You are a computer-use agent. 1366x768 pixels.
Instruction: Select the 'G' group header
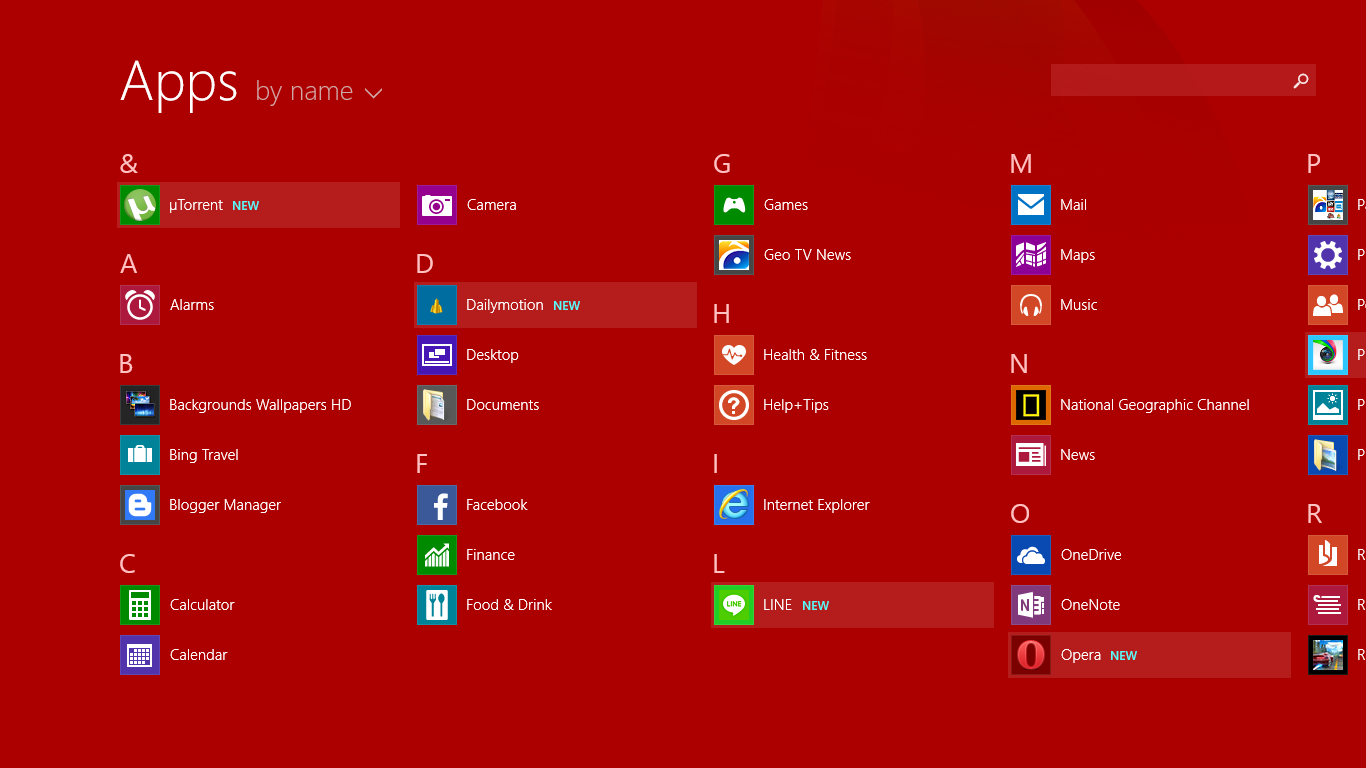[722, 164]
